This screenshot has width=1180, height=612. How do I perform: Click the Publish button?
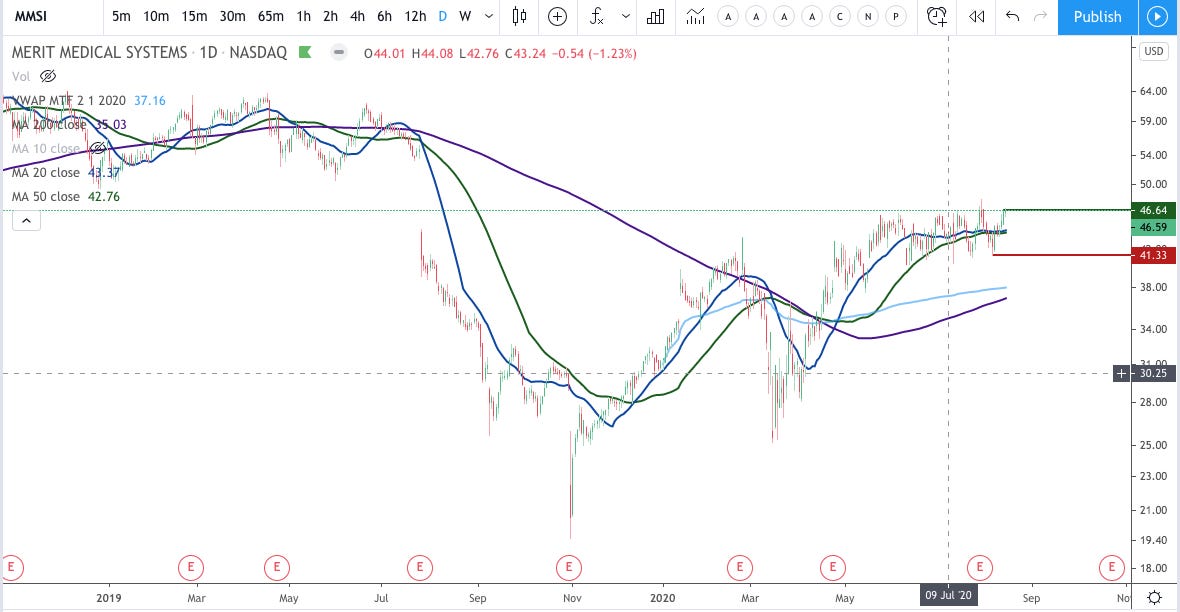click(x=1097, y=17)
